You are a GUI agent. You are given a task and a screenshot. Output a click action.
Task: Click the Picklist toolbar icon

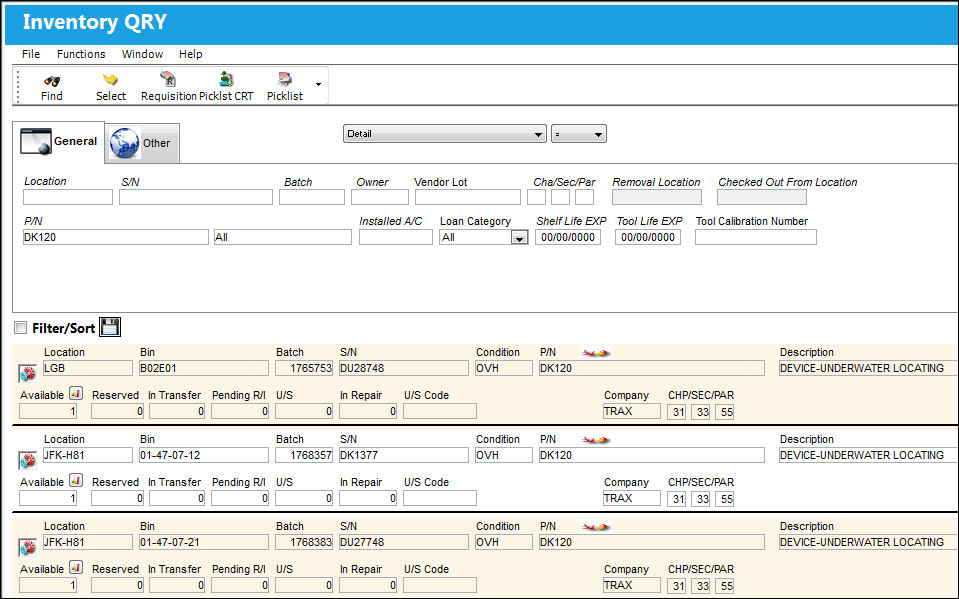pyautogui.click(x=285, y=79)
